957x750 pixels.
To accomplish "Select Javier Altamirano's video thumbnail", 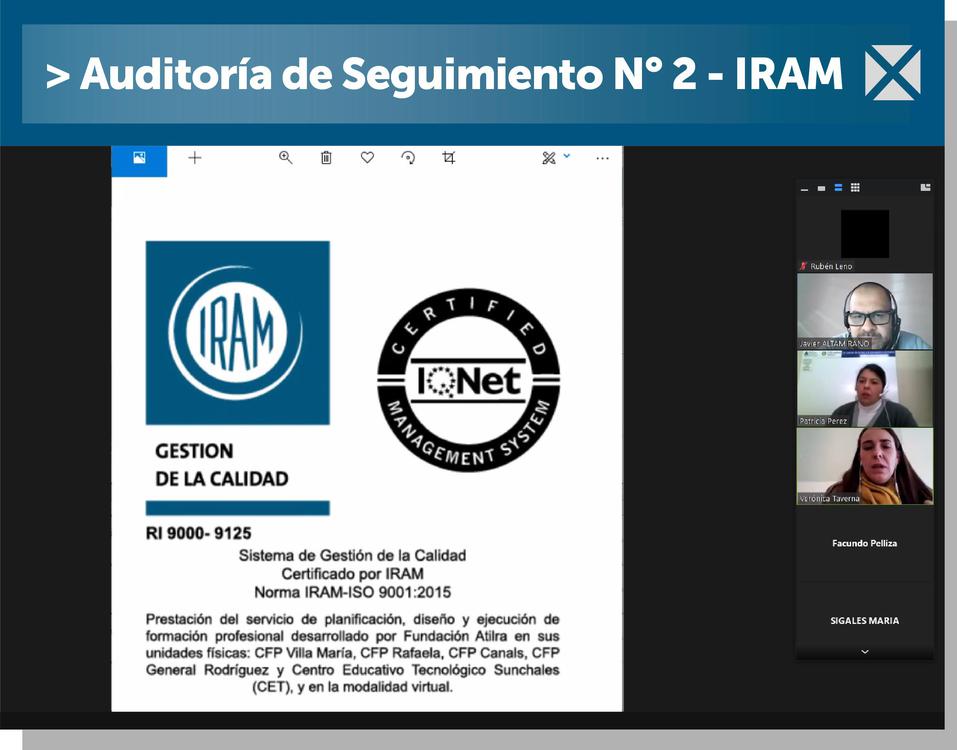I will (865, 311).
